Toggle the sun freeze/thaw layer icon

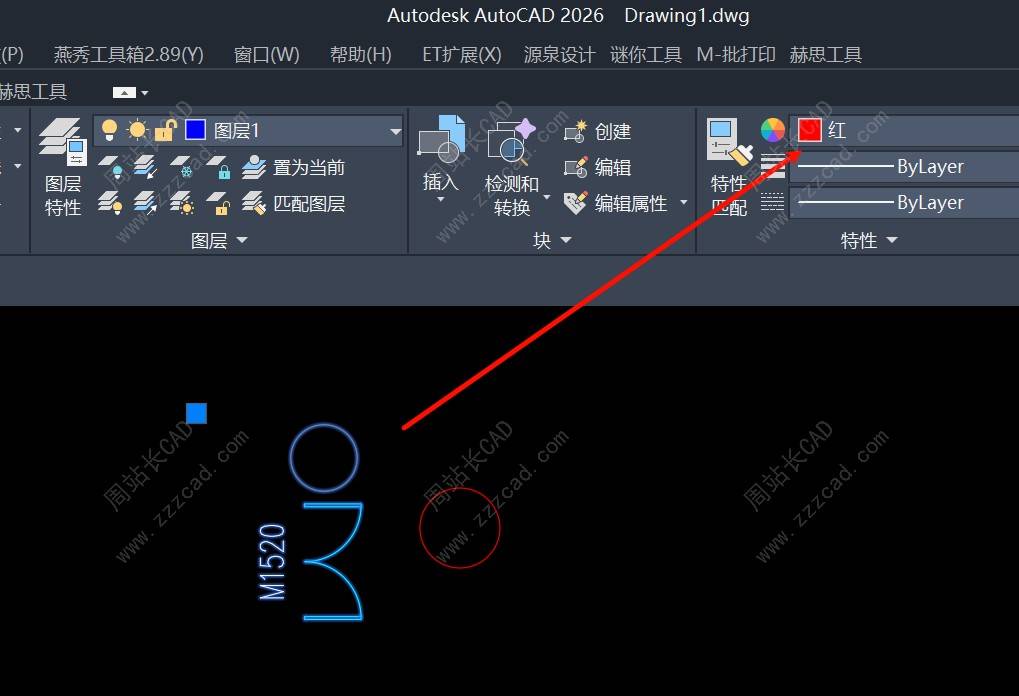click(x=137, y=130)
